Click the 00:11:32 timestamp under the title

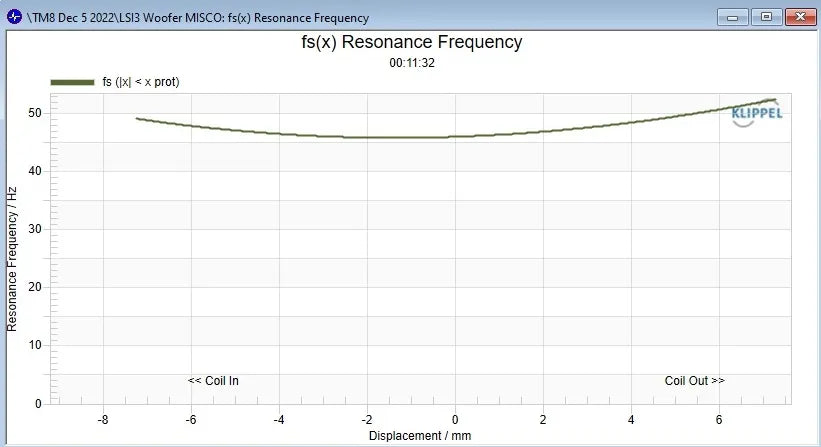click(411, 63)
